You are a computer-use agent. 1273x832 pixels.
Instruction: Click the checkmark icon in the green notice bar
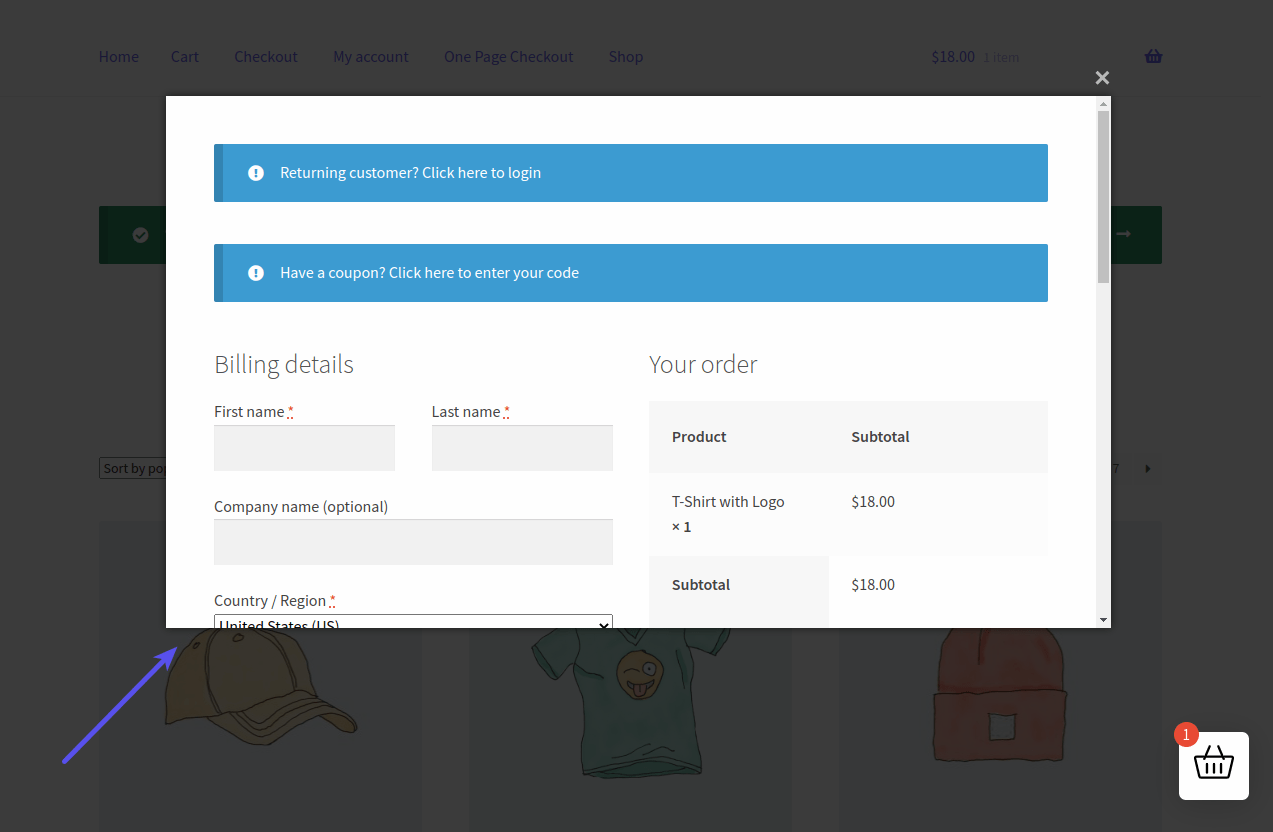click(x=140, y=234)
